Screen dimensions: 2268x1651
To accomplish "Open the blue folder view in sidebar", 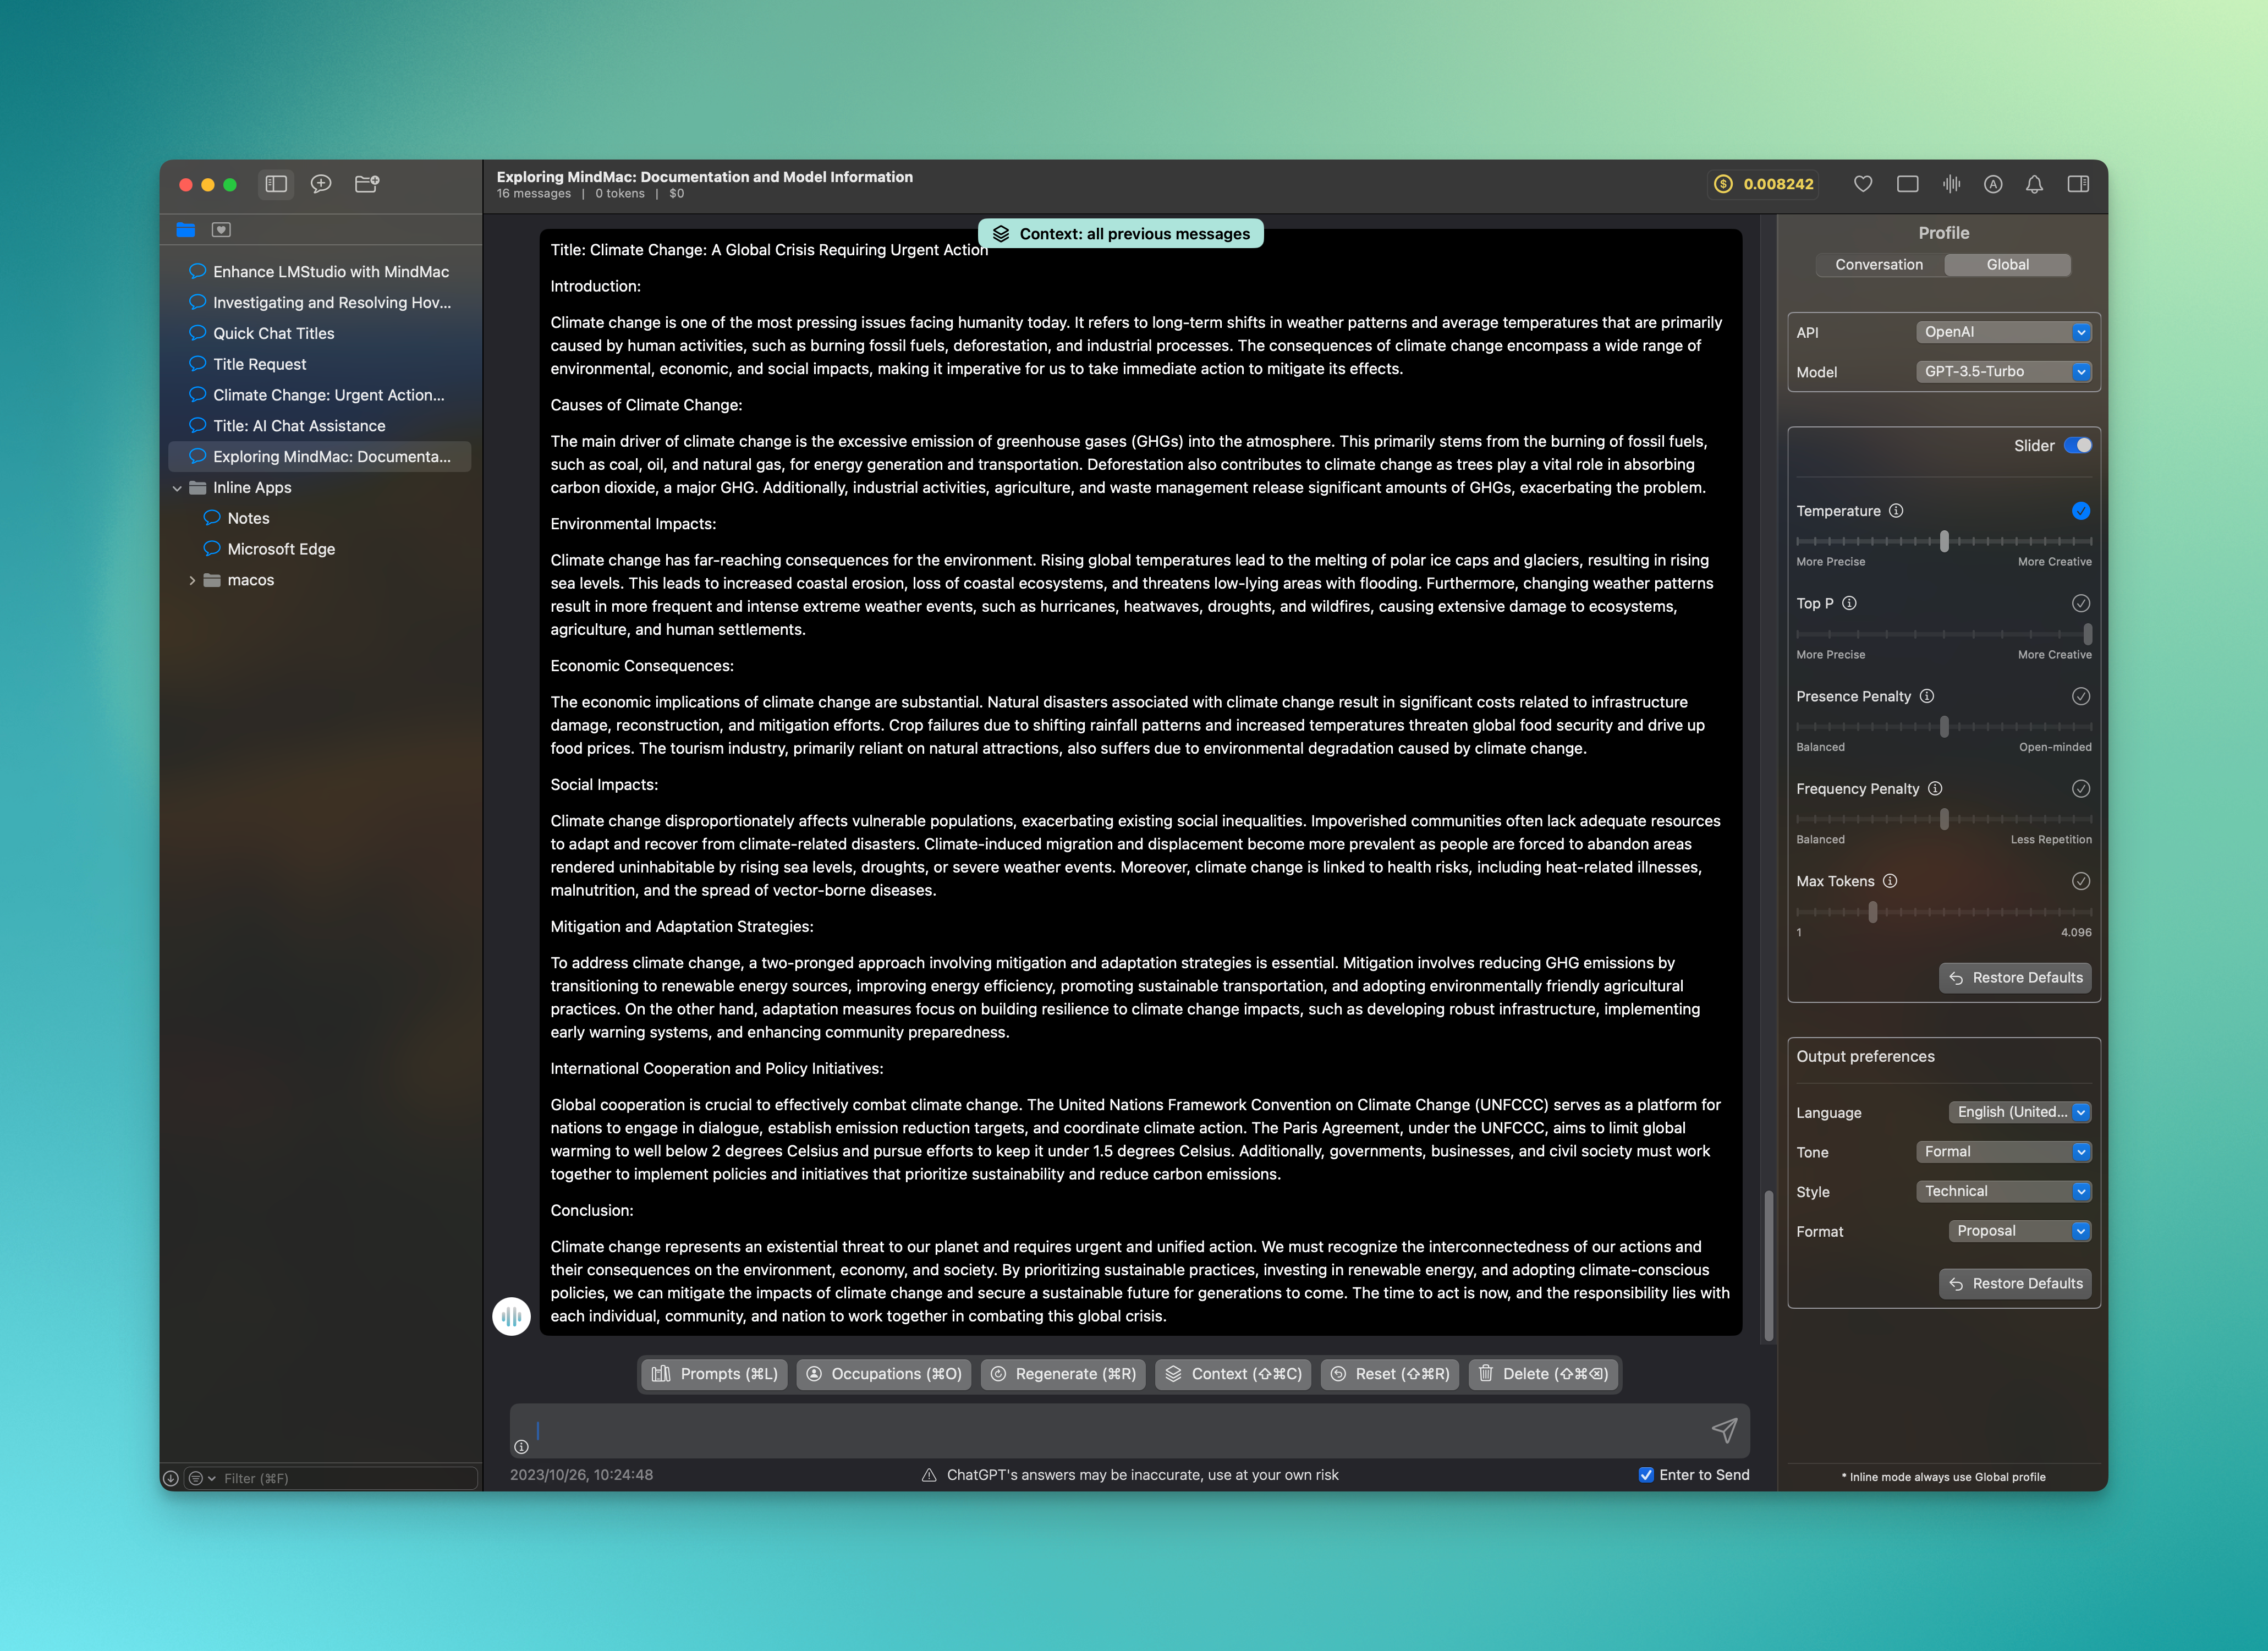I will pos(186,230).
